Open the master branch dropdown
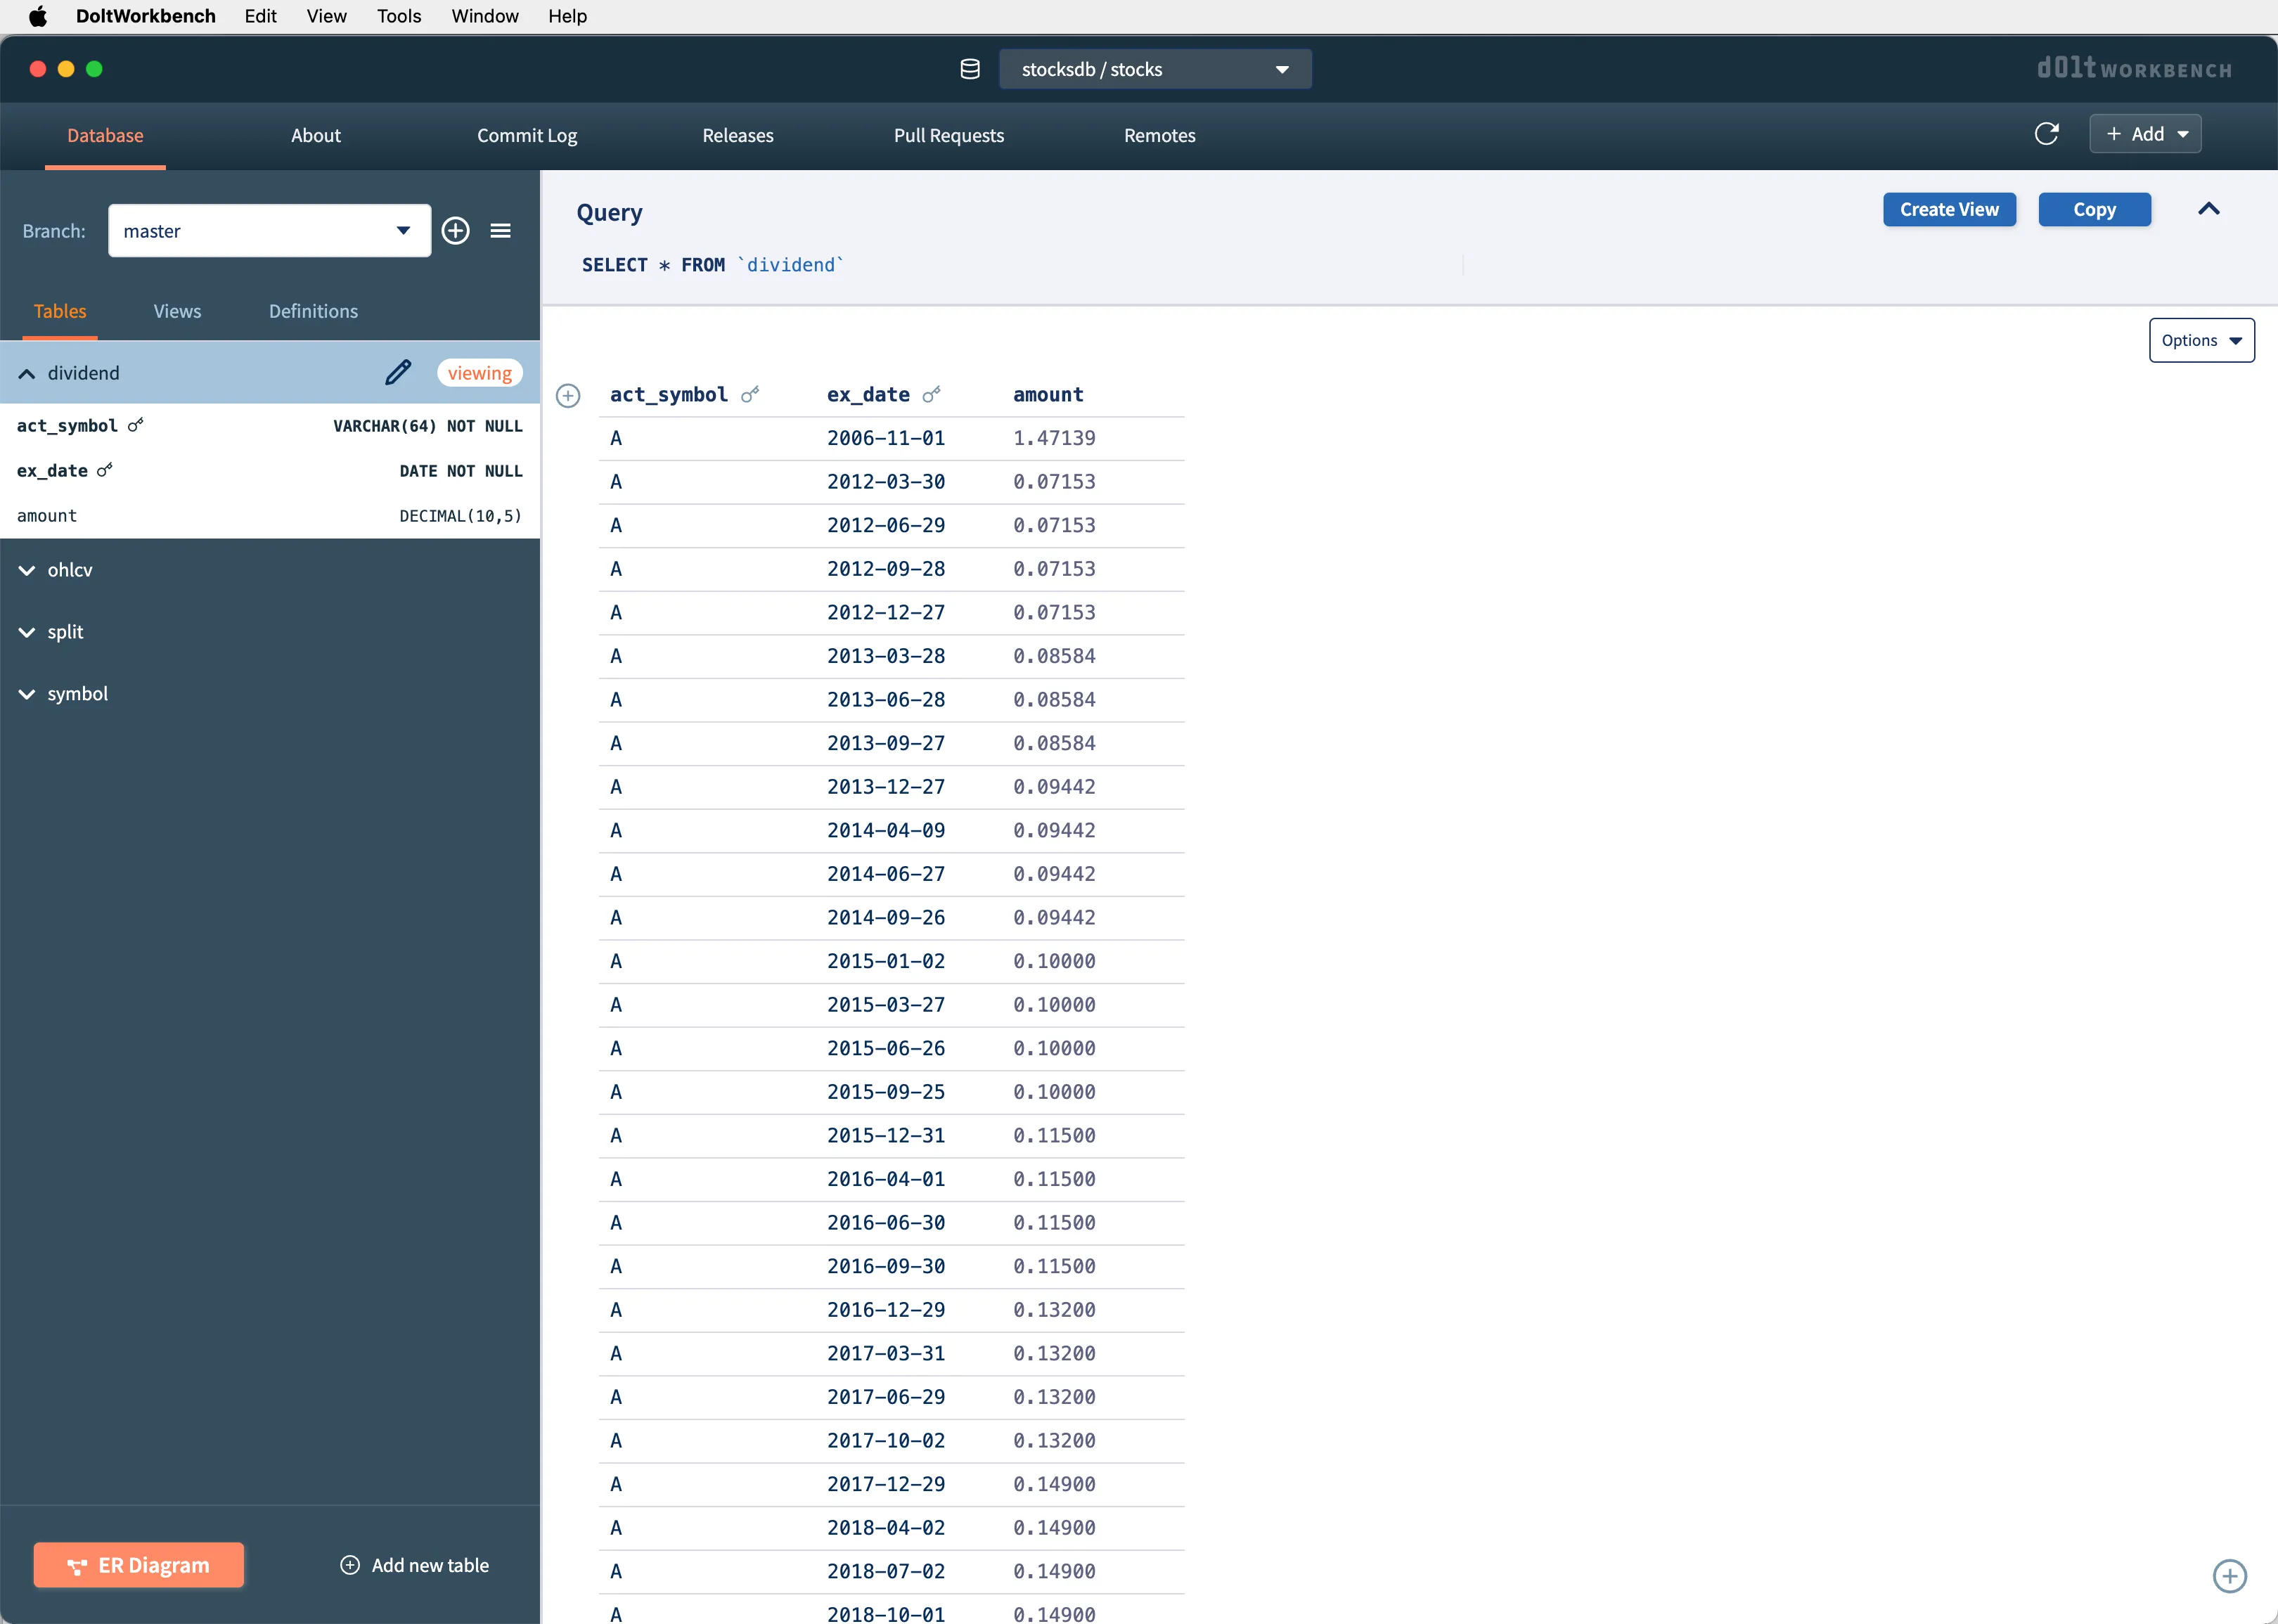The height and width of the screenshot is (1624, 2278). pyautogui.click(x=269, y=231)
